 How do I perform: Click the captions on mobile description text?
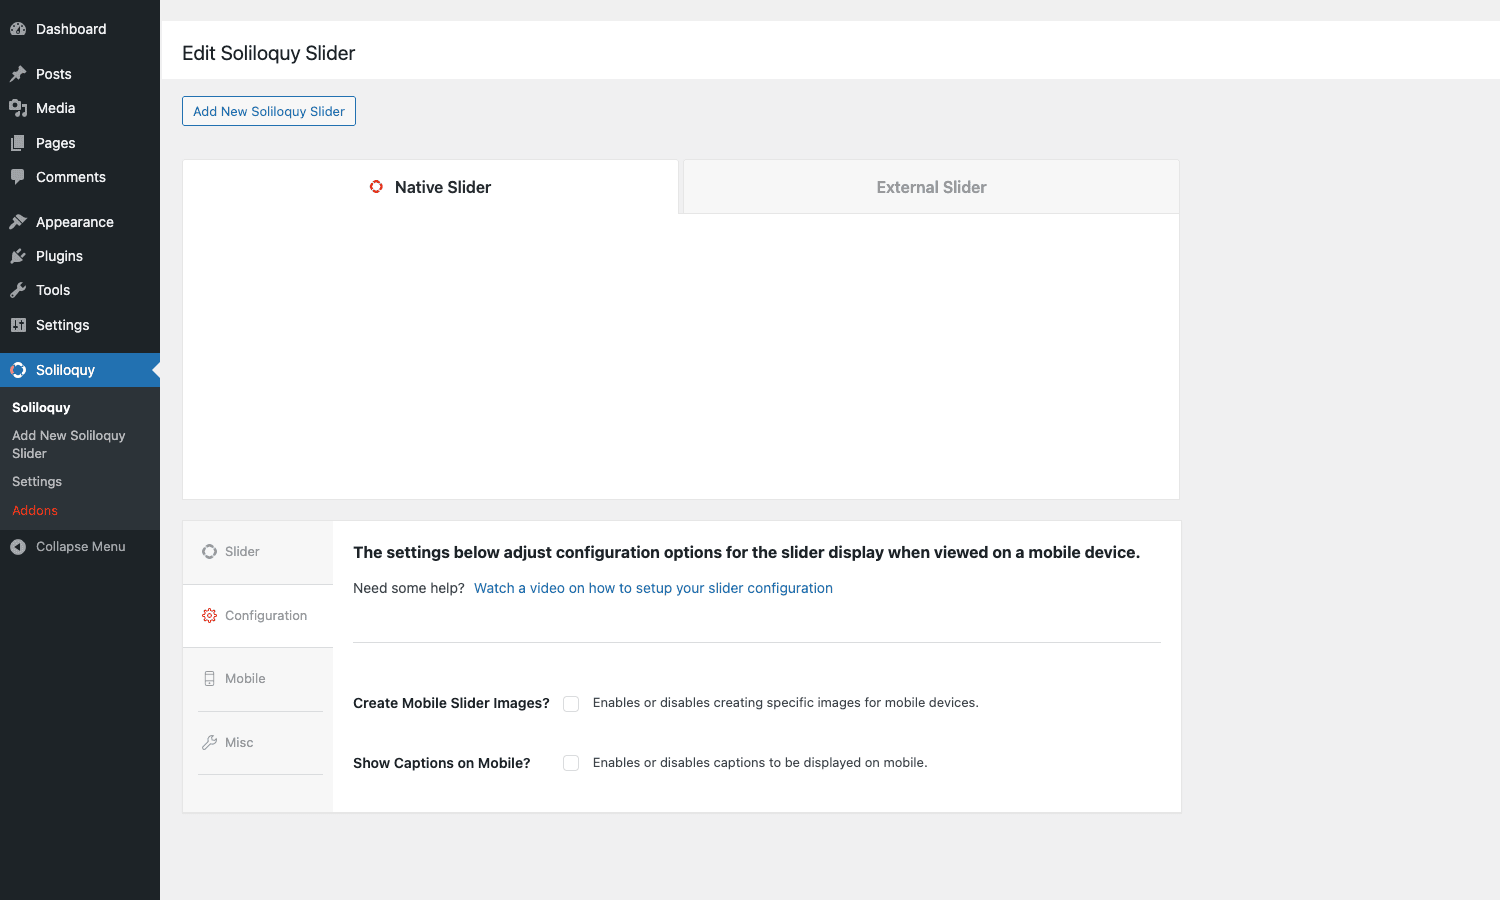click(x=760, y=763)
